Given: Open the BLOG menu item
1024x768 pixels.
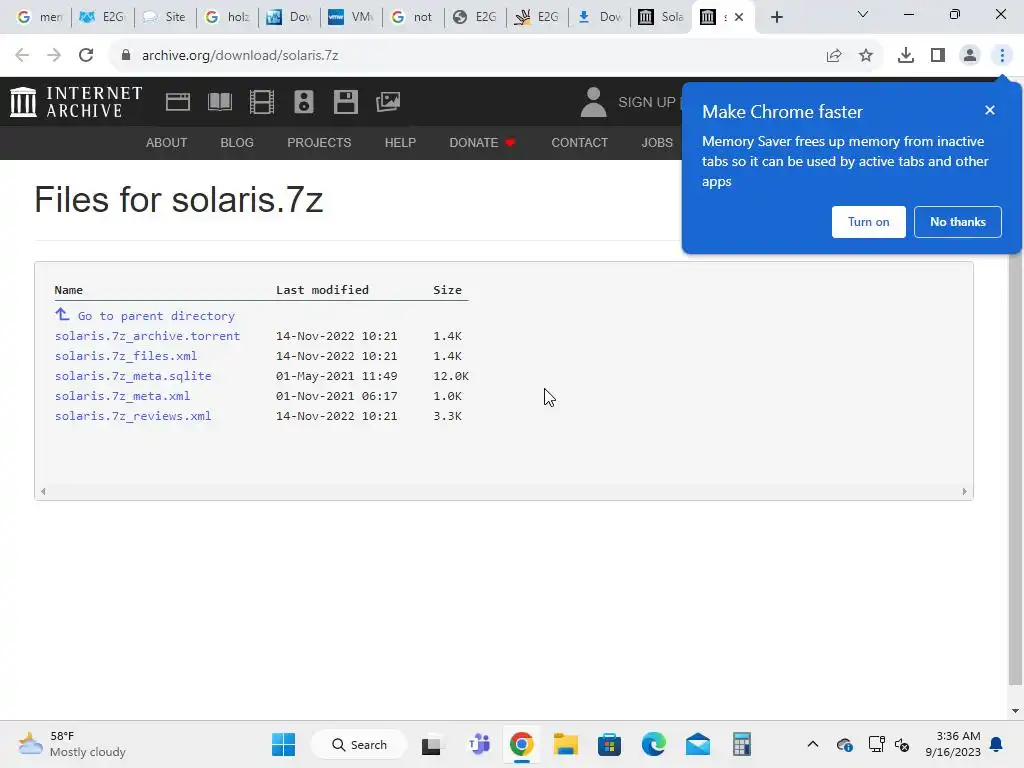Looking at the screenshot, I should point(237,142).
